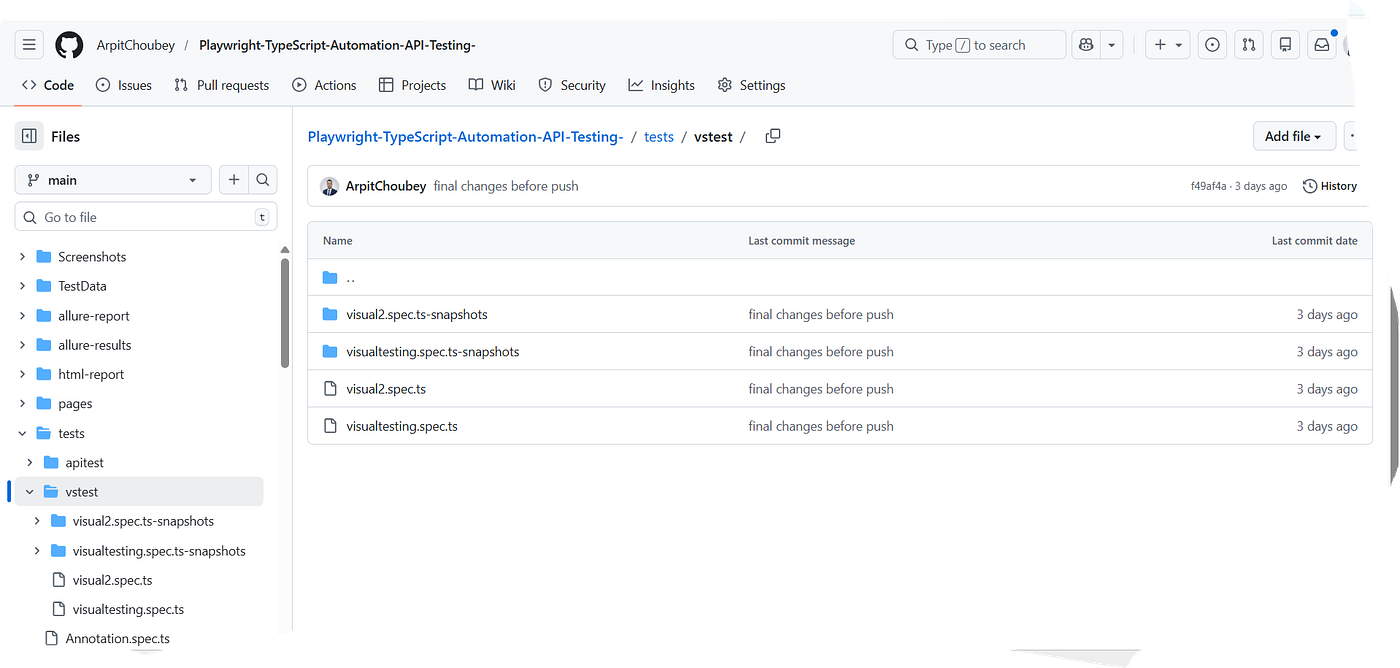Expand the html-report folder chevron
The image size is (1400, 668).
coord(23,374)
